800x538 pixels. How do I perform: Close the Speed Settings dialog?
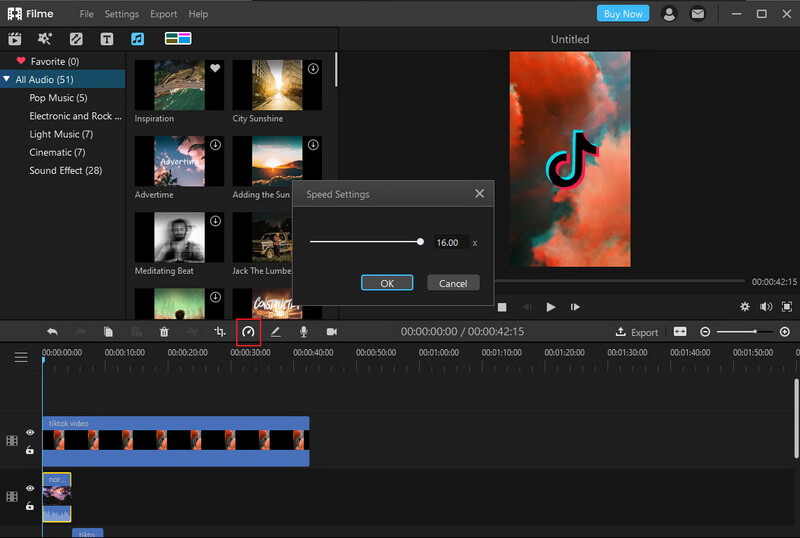click(480, 193)
